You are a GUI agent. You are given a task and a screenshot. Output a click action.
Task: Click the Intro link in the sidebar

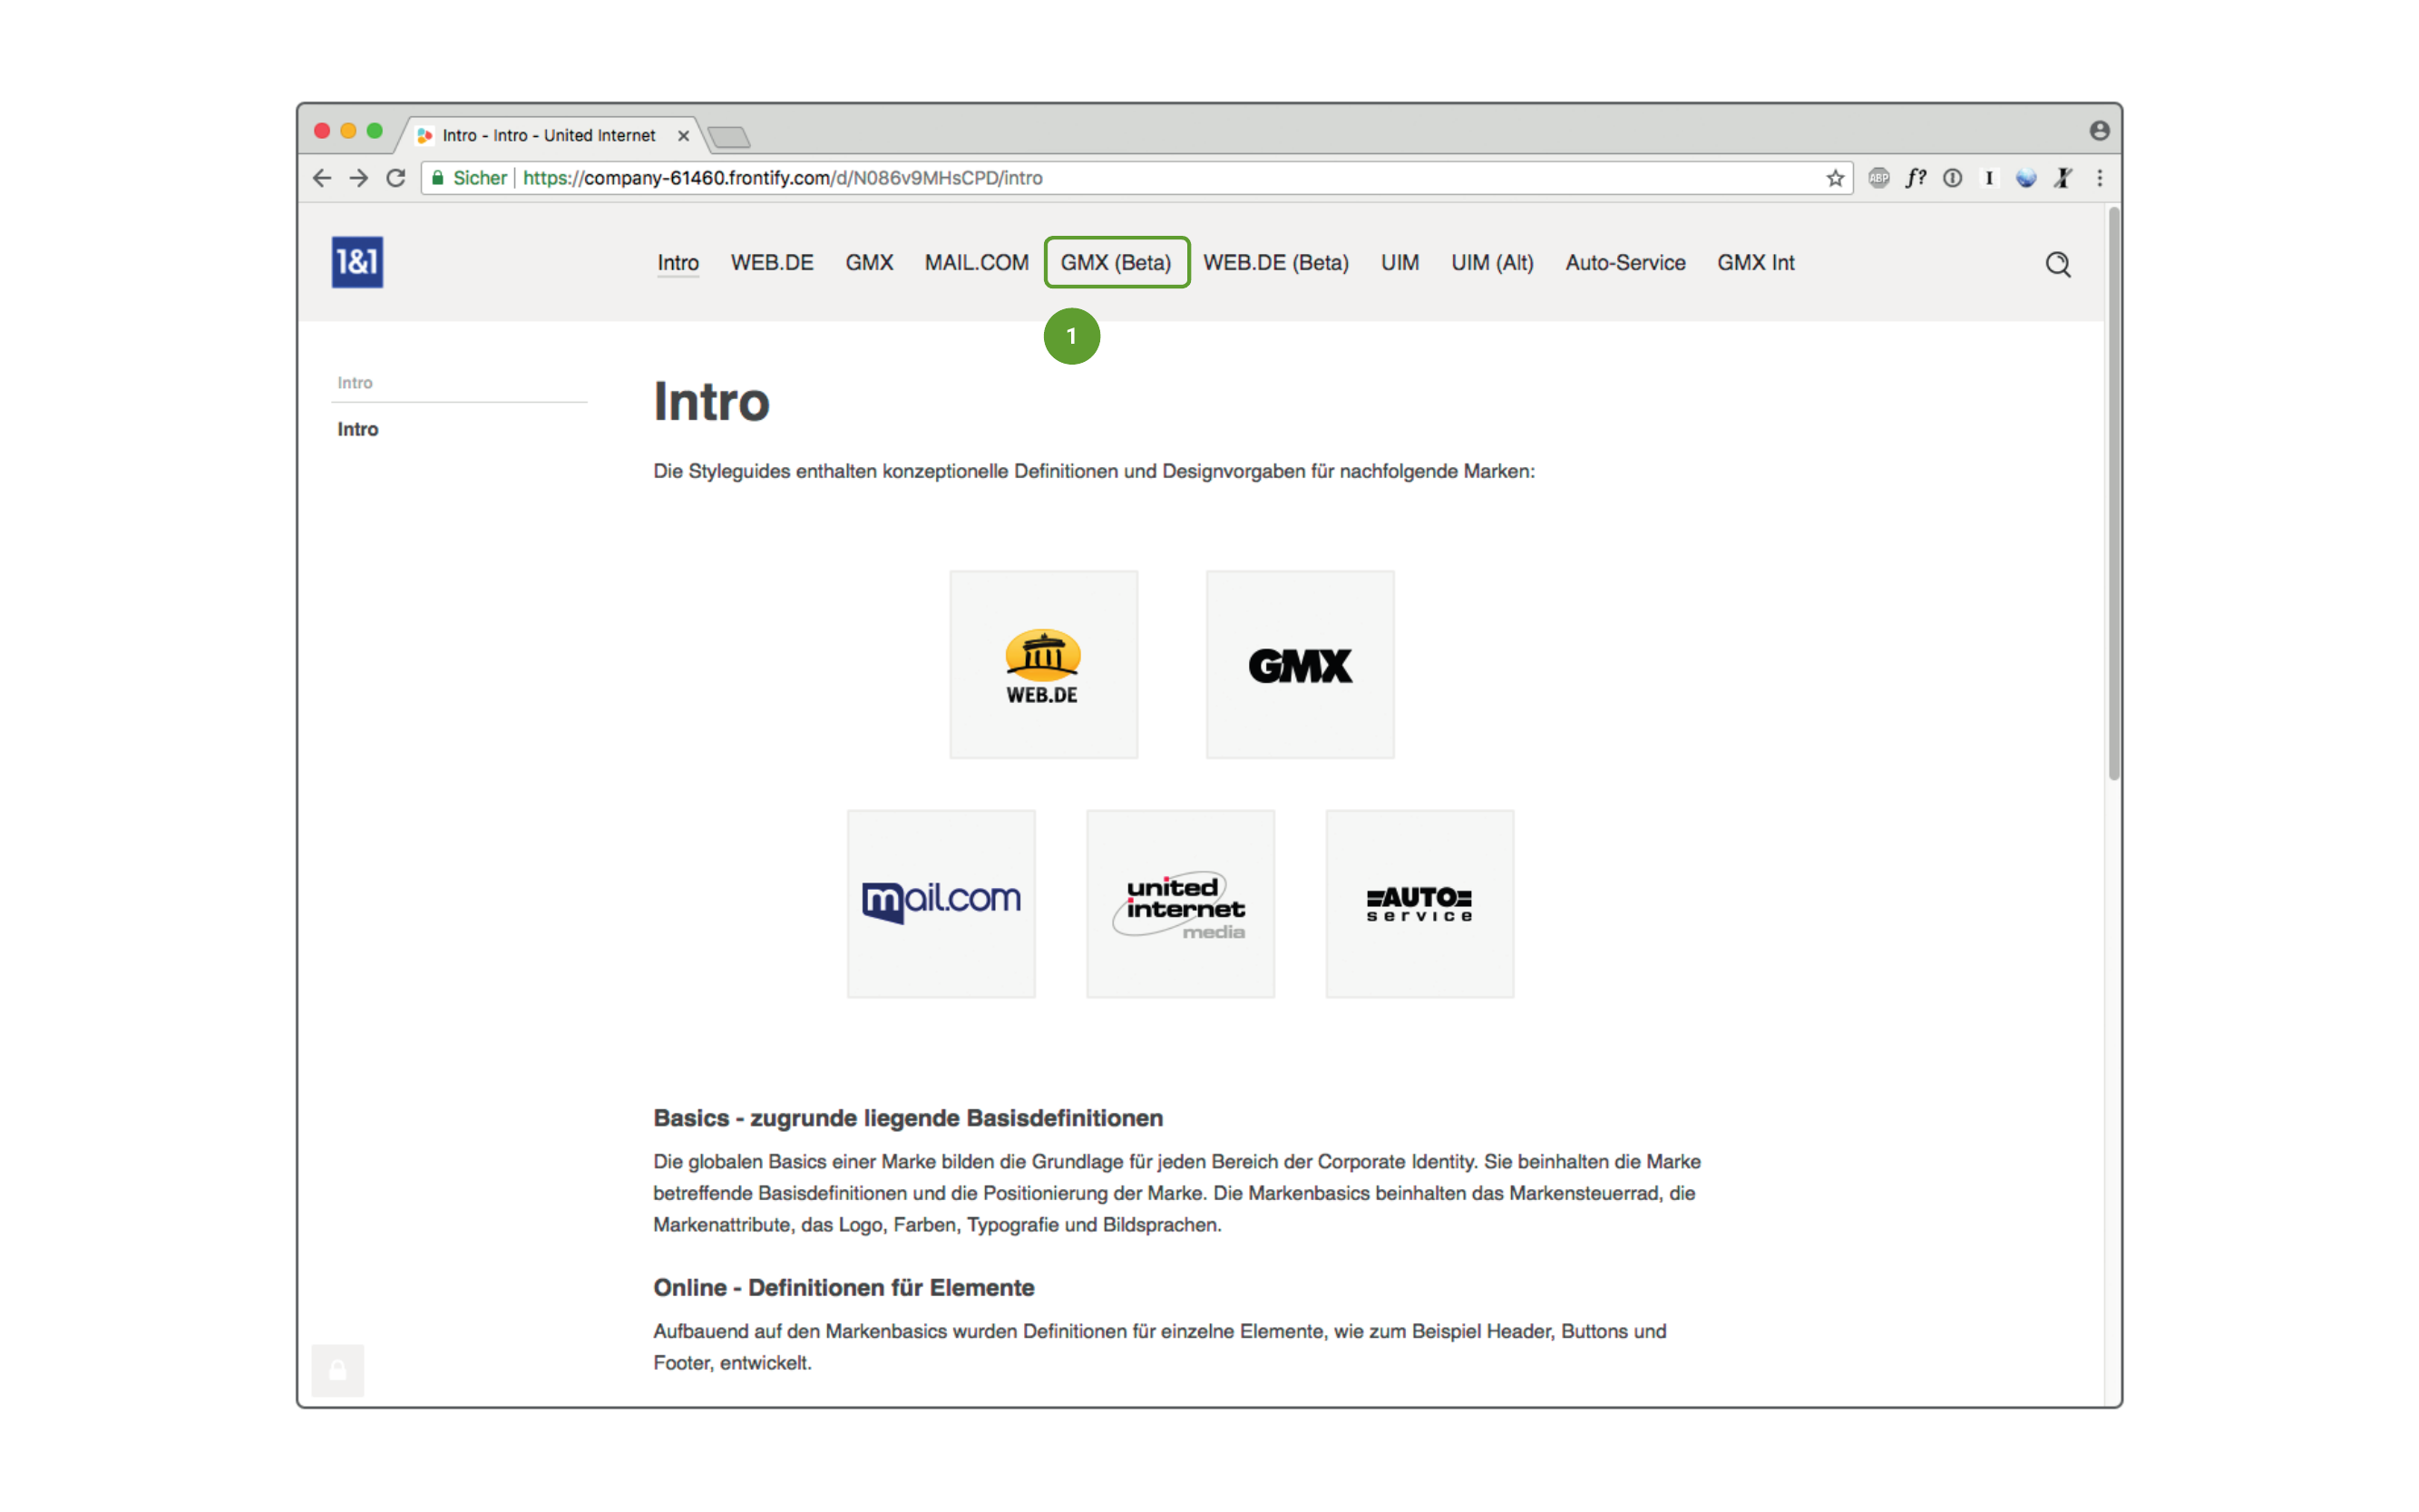(357, 429)
